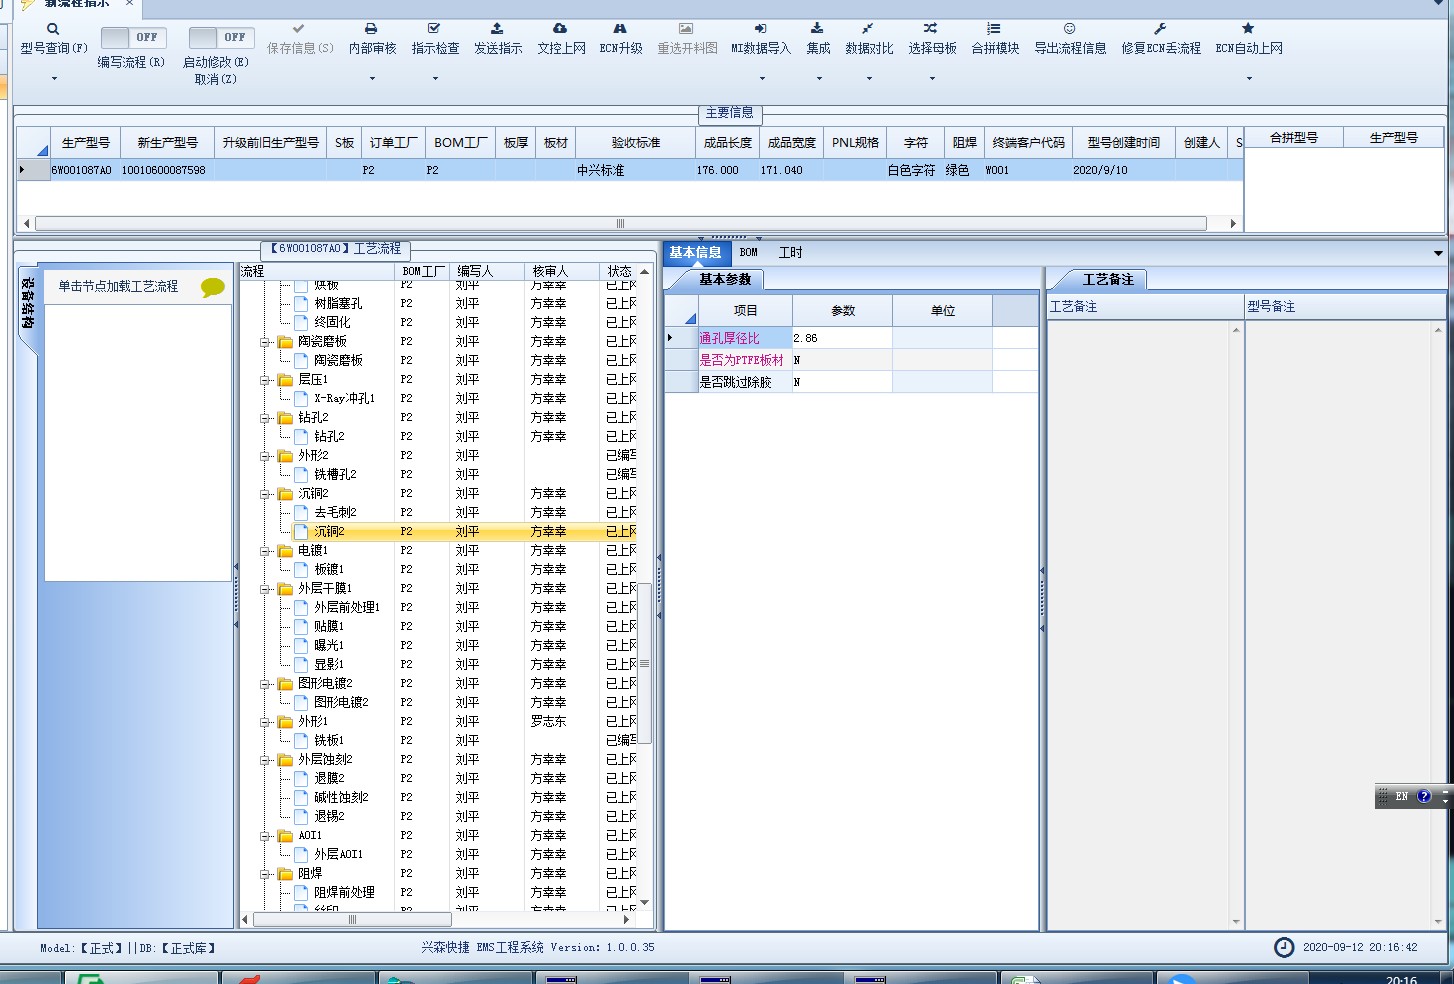Select tree node 碱性蚀刻2

(341, 798)
